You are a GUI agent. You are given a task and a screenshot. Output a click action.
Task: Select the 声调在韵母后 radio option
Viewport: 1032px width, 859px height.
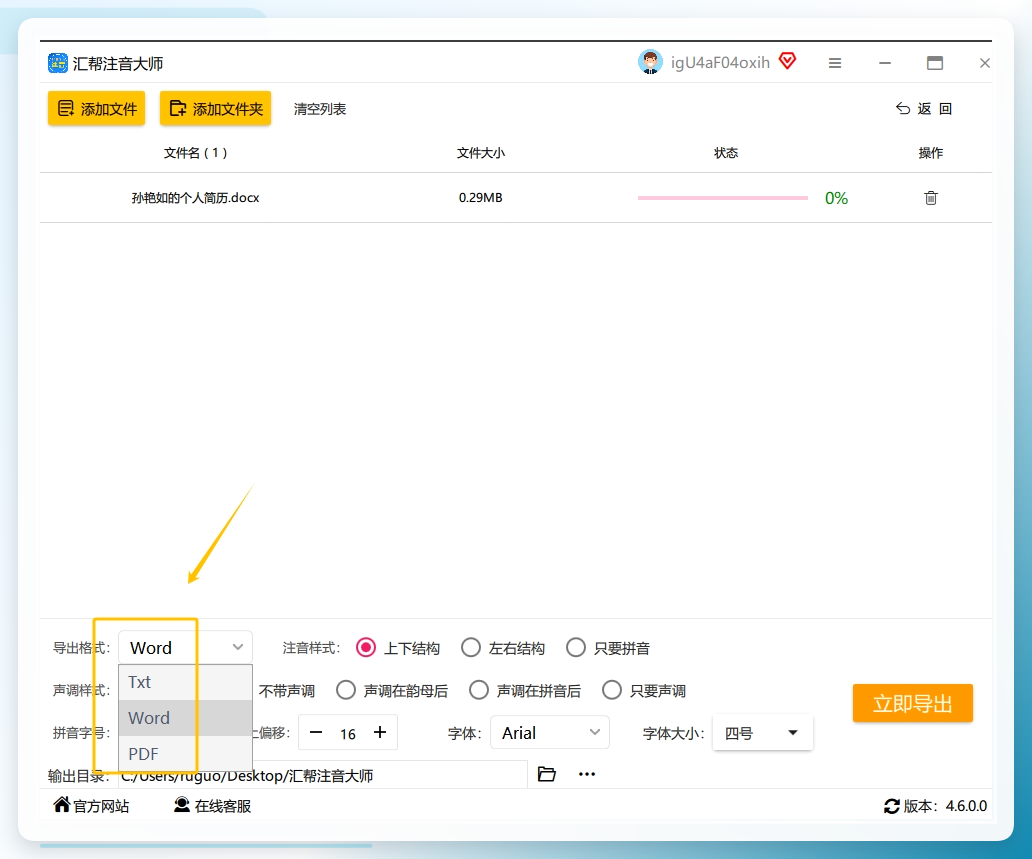click(x=392, y=690)
